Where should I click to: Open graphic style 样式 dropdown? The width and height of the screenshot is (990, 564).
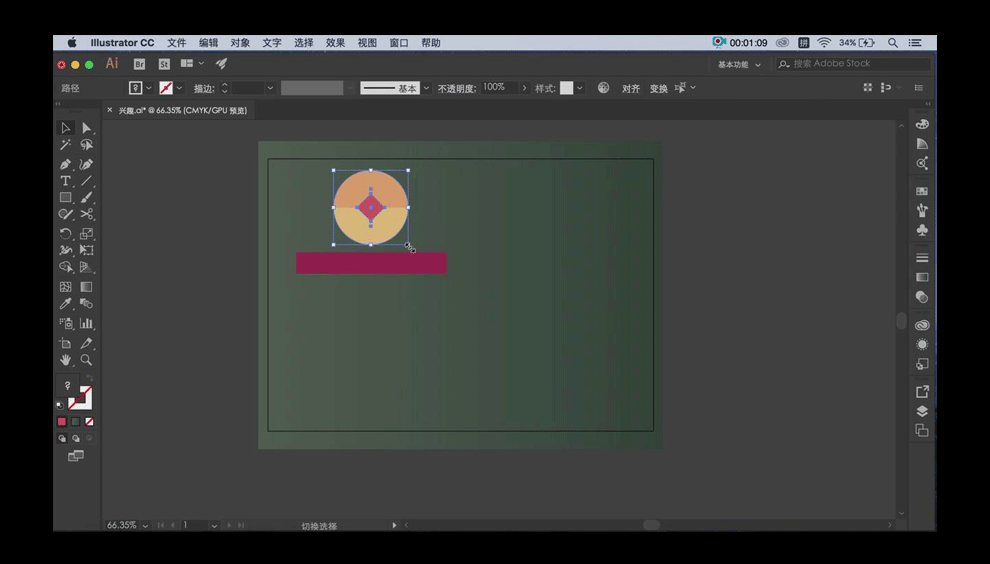pos(580,88)
